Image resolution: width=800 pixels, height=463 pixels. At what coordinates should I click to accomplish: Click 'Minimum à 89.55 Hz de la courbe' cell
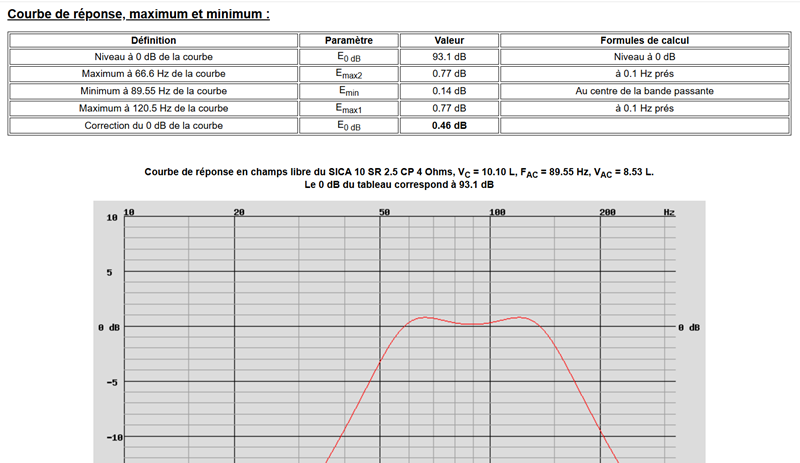coord(154,91)
